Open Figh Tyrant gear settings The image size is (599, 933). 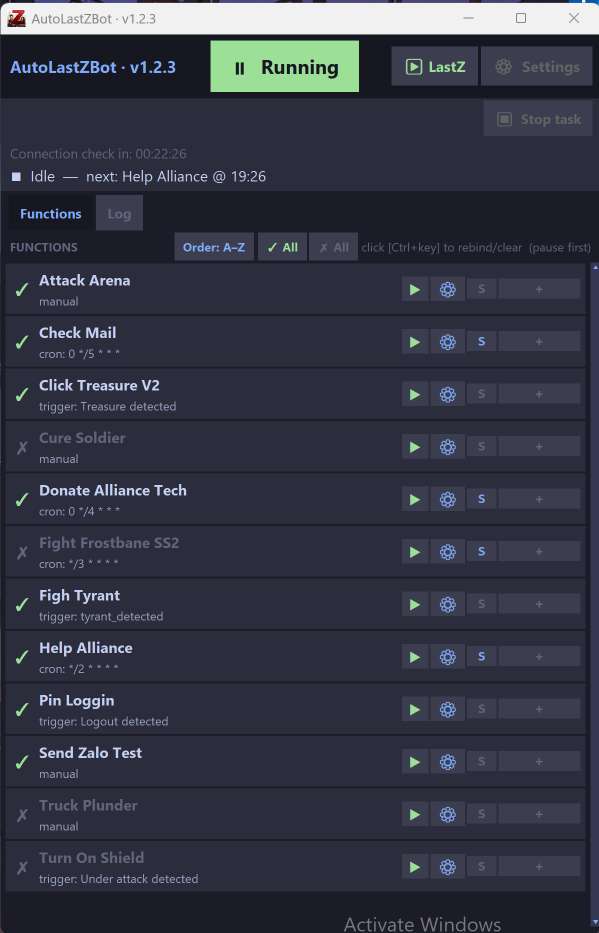coord(447,605)
